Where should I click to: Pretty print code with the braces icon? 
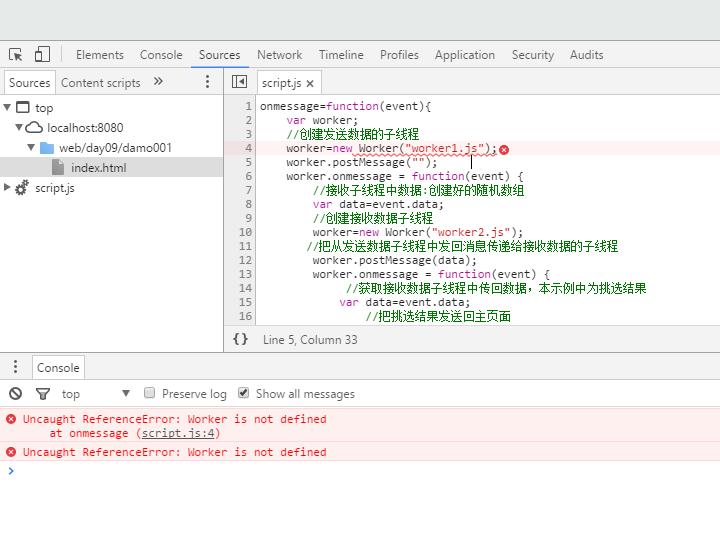pyautogui.click(x=240, y=339)
